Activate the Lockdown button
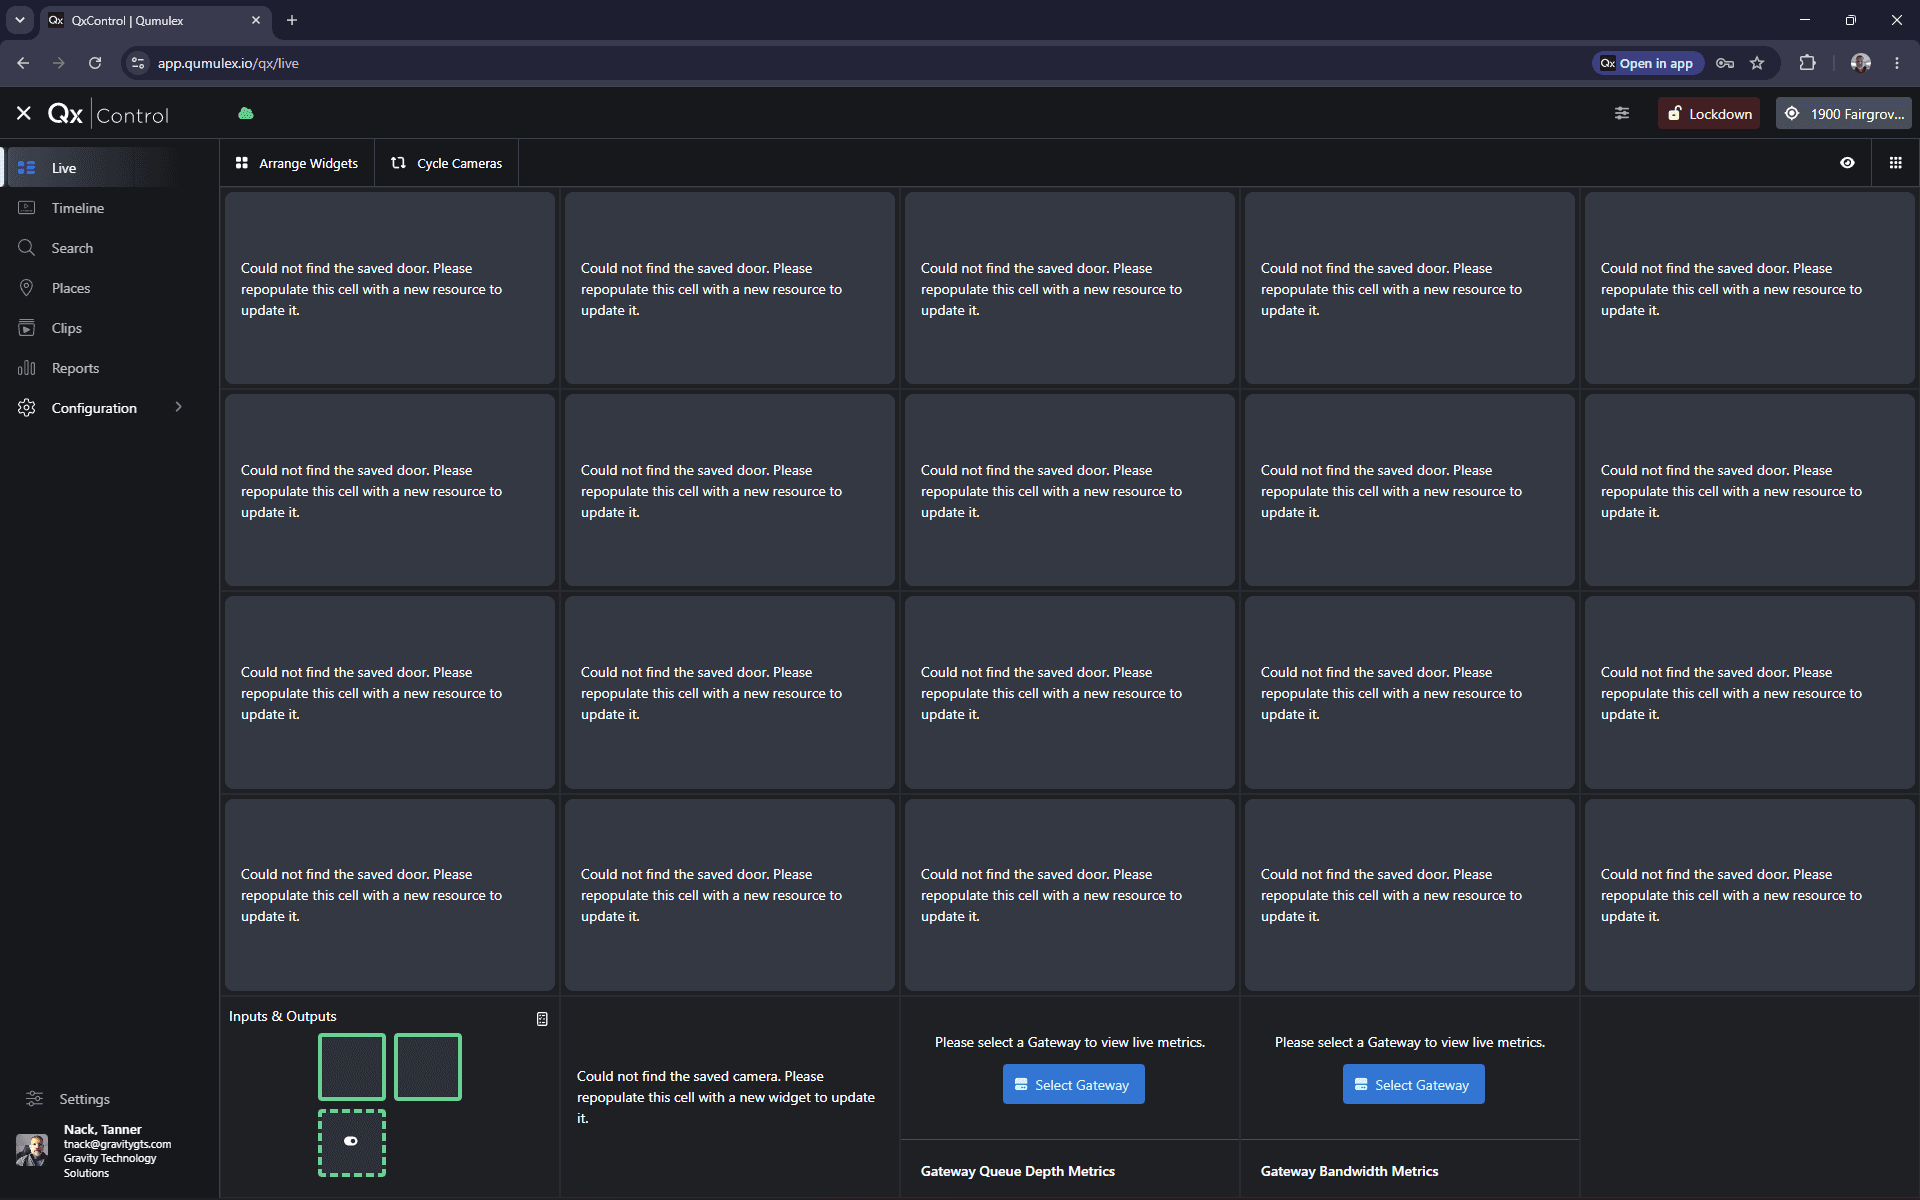 point(1709,114)
